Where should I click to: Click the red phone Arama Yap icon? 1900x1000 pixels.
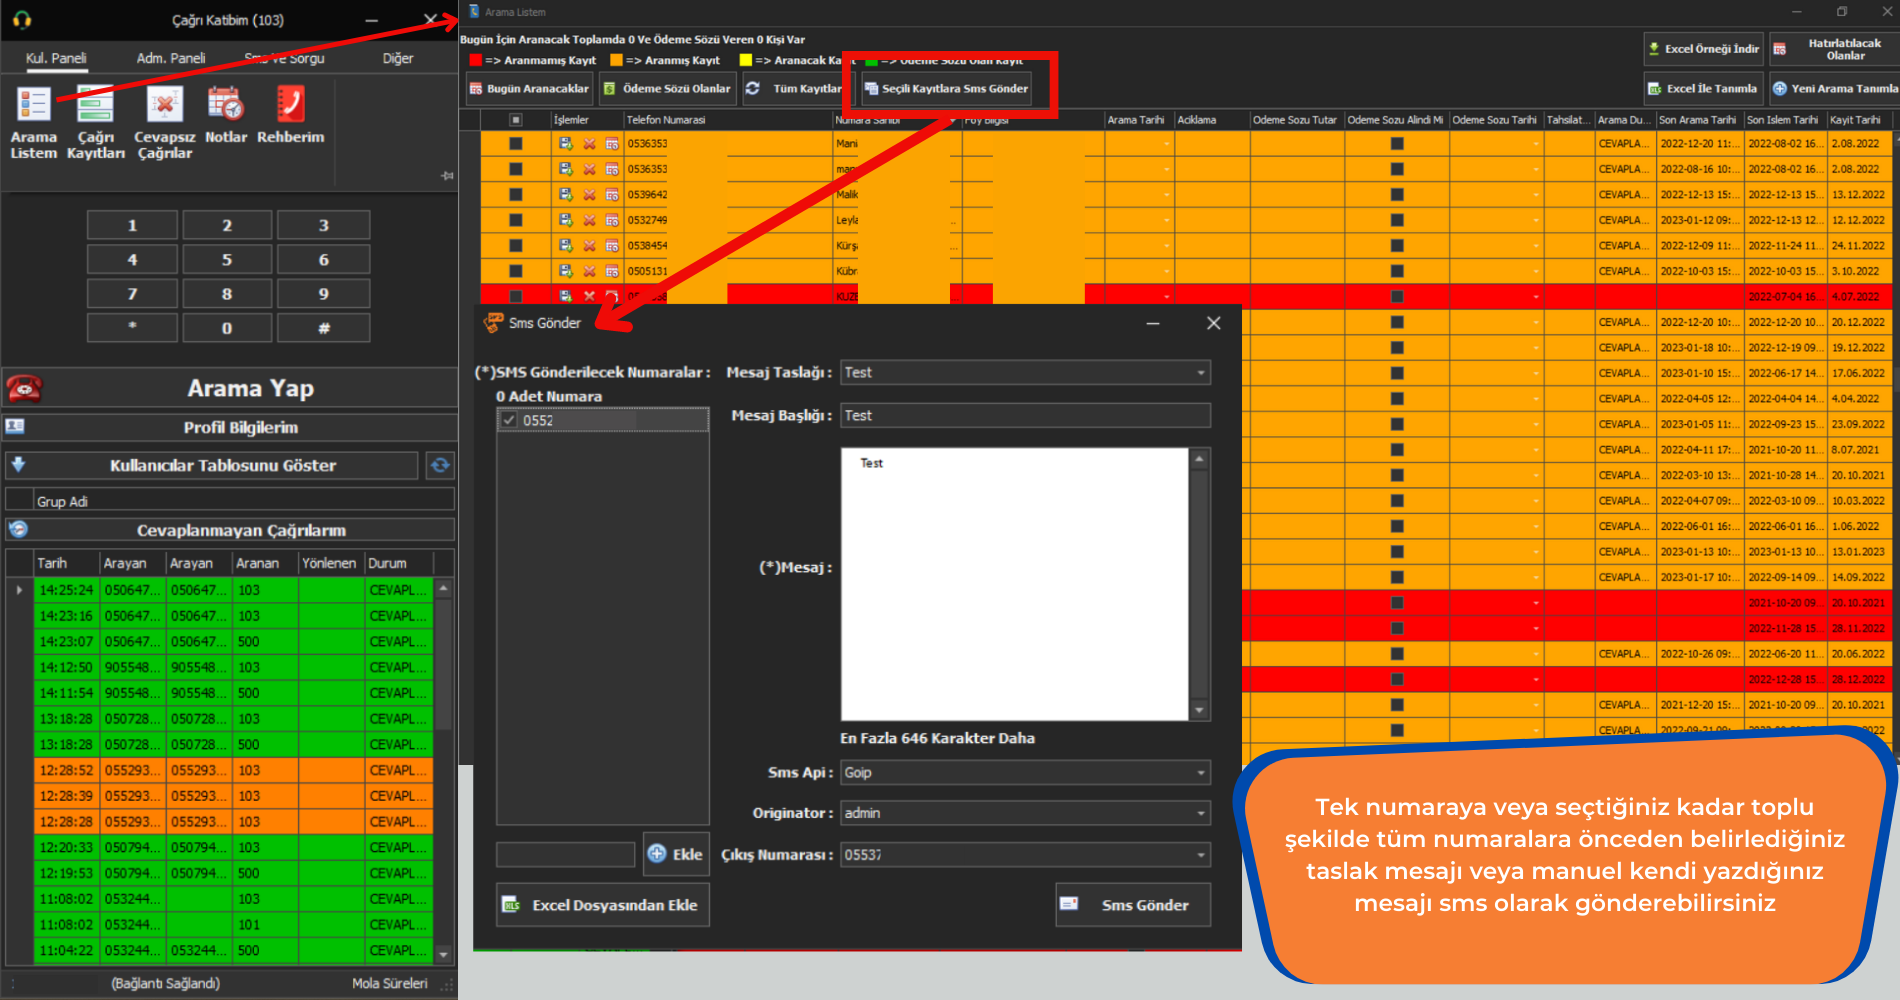click(x=25, y=388)
